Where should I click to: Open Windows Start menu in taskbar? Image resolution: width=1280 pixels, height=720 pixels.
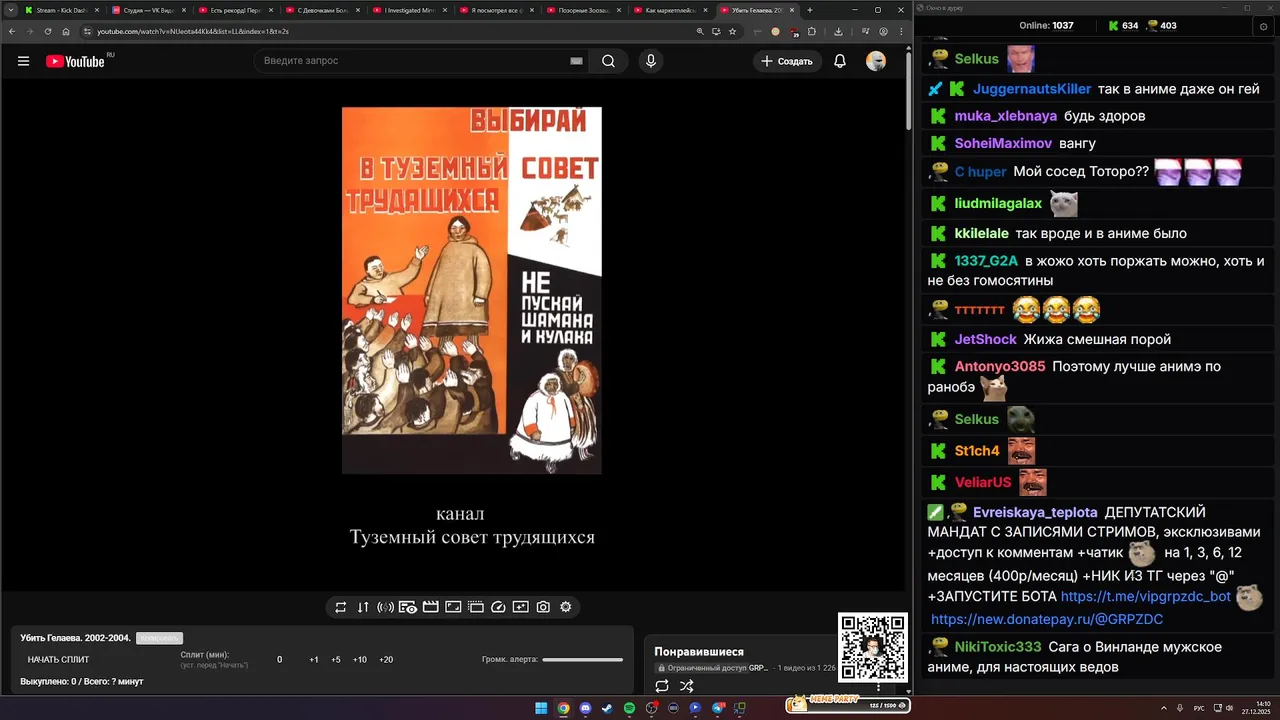541,708
